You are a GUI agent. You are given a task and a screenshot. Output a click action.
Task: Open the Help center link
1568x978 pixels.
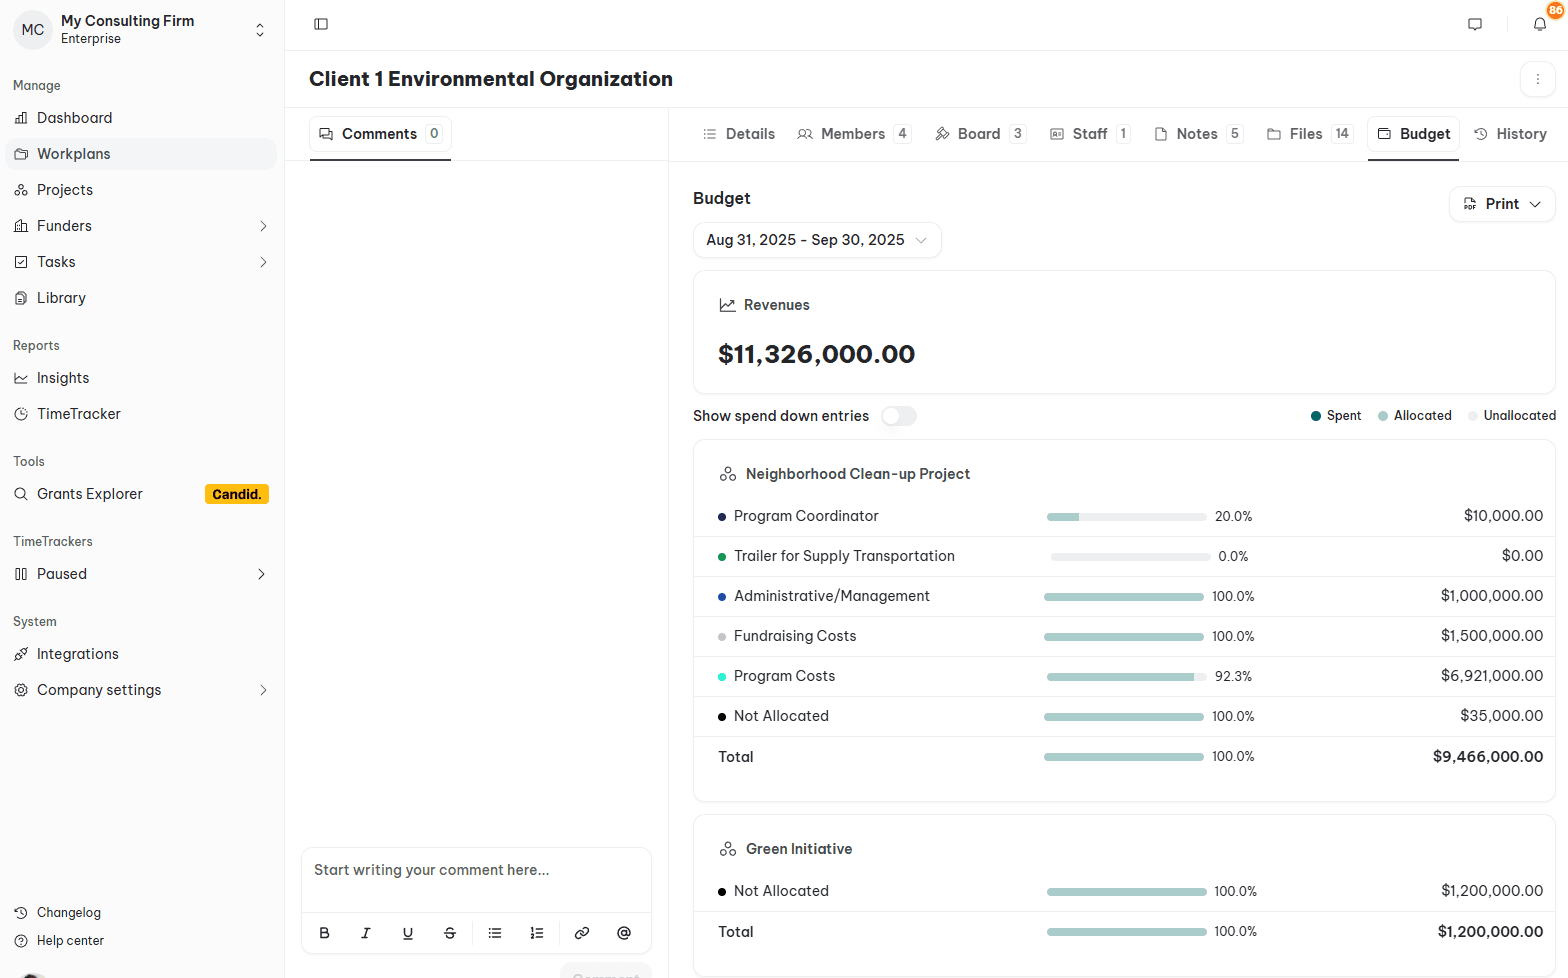(70, 941)
